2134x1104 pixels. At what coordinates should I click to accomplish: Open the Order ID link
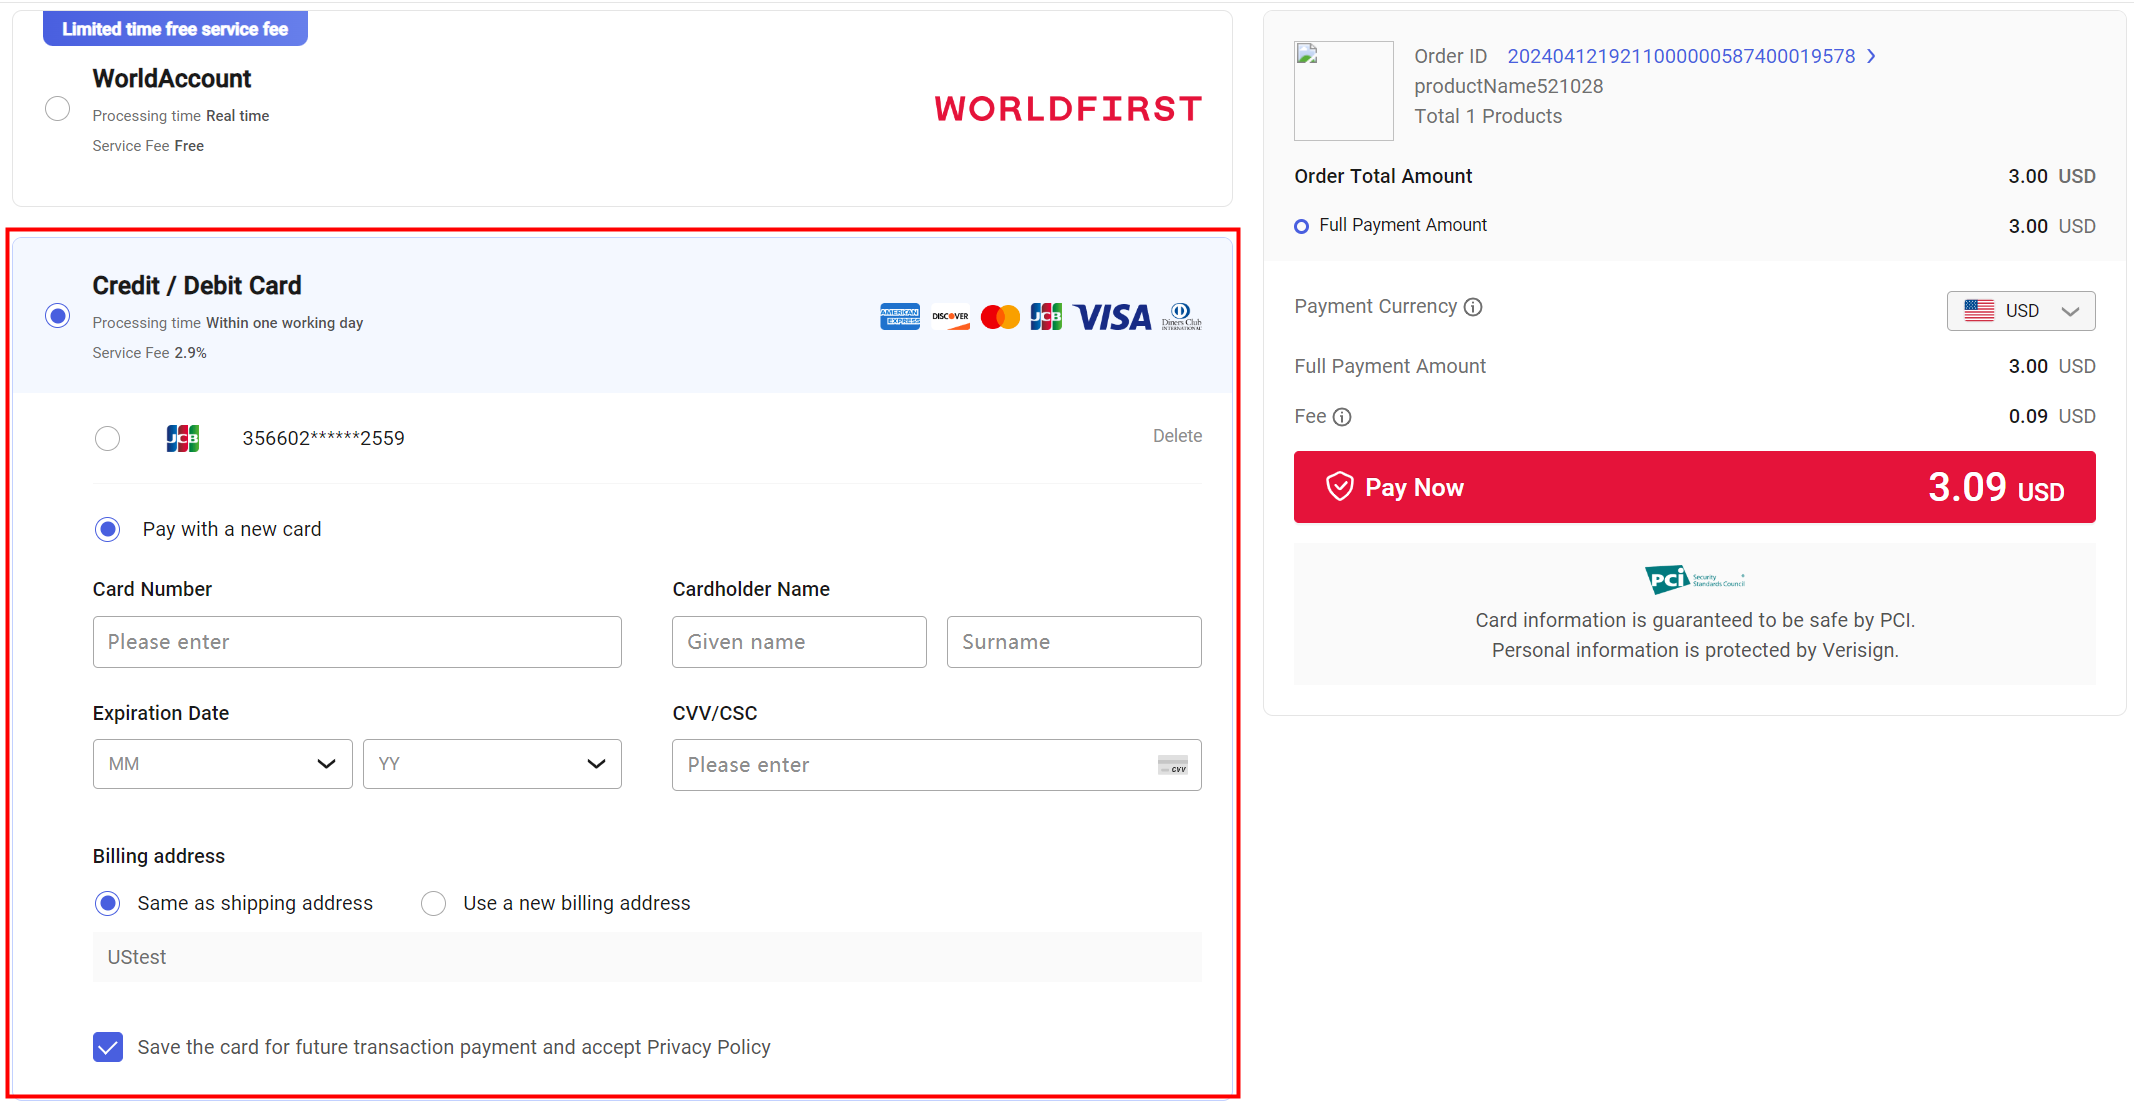click(1681, 56)
